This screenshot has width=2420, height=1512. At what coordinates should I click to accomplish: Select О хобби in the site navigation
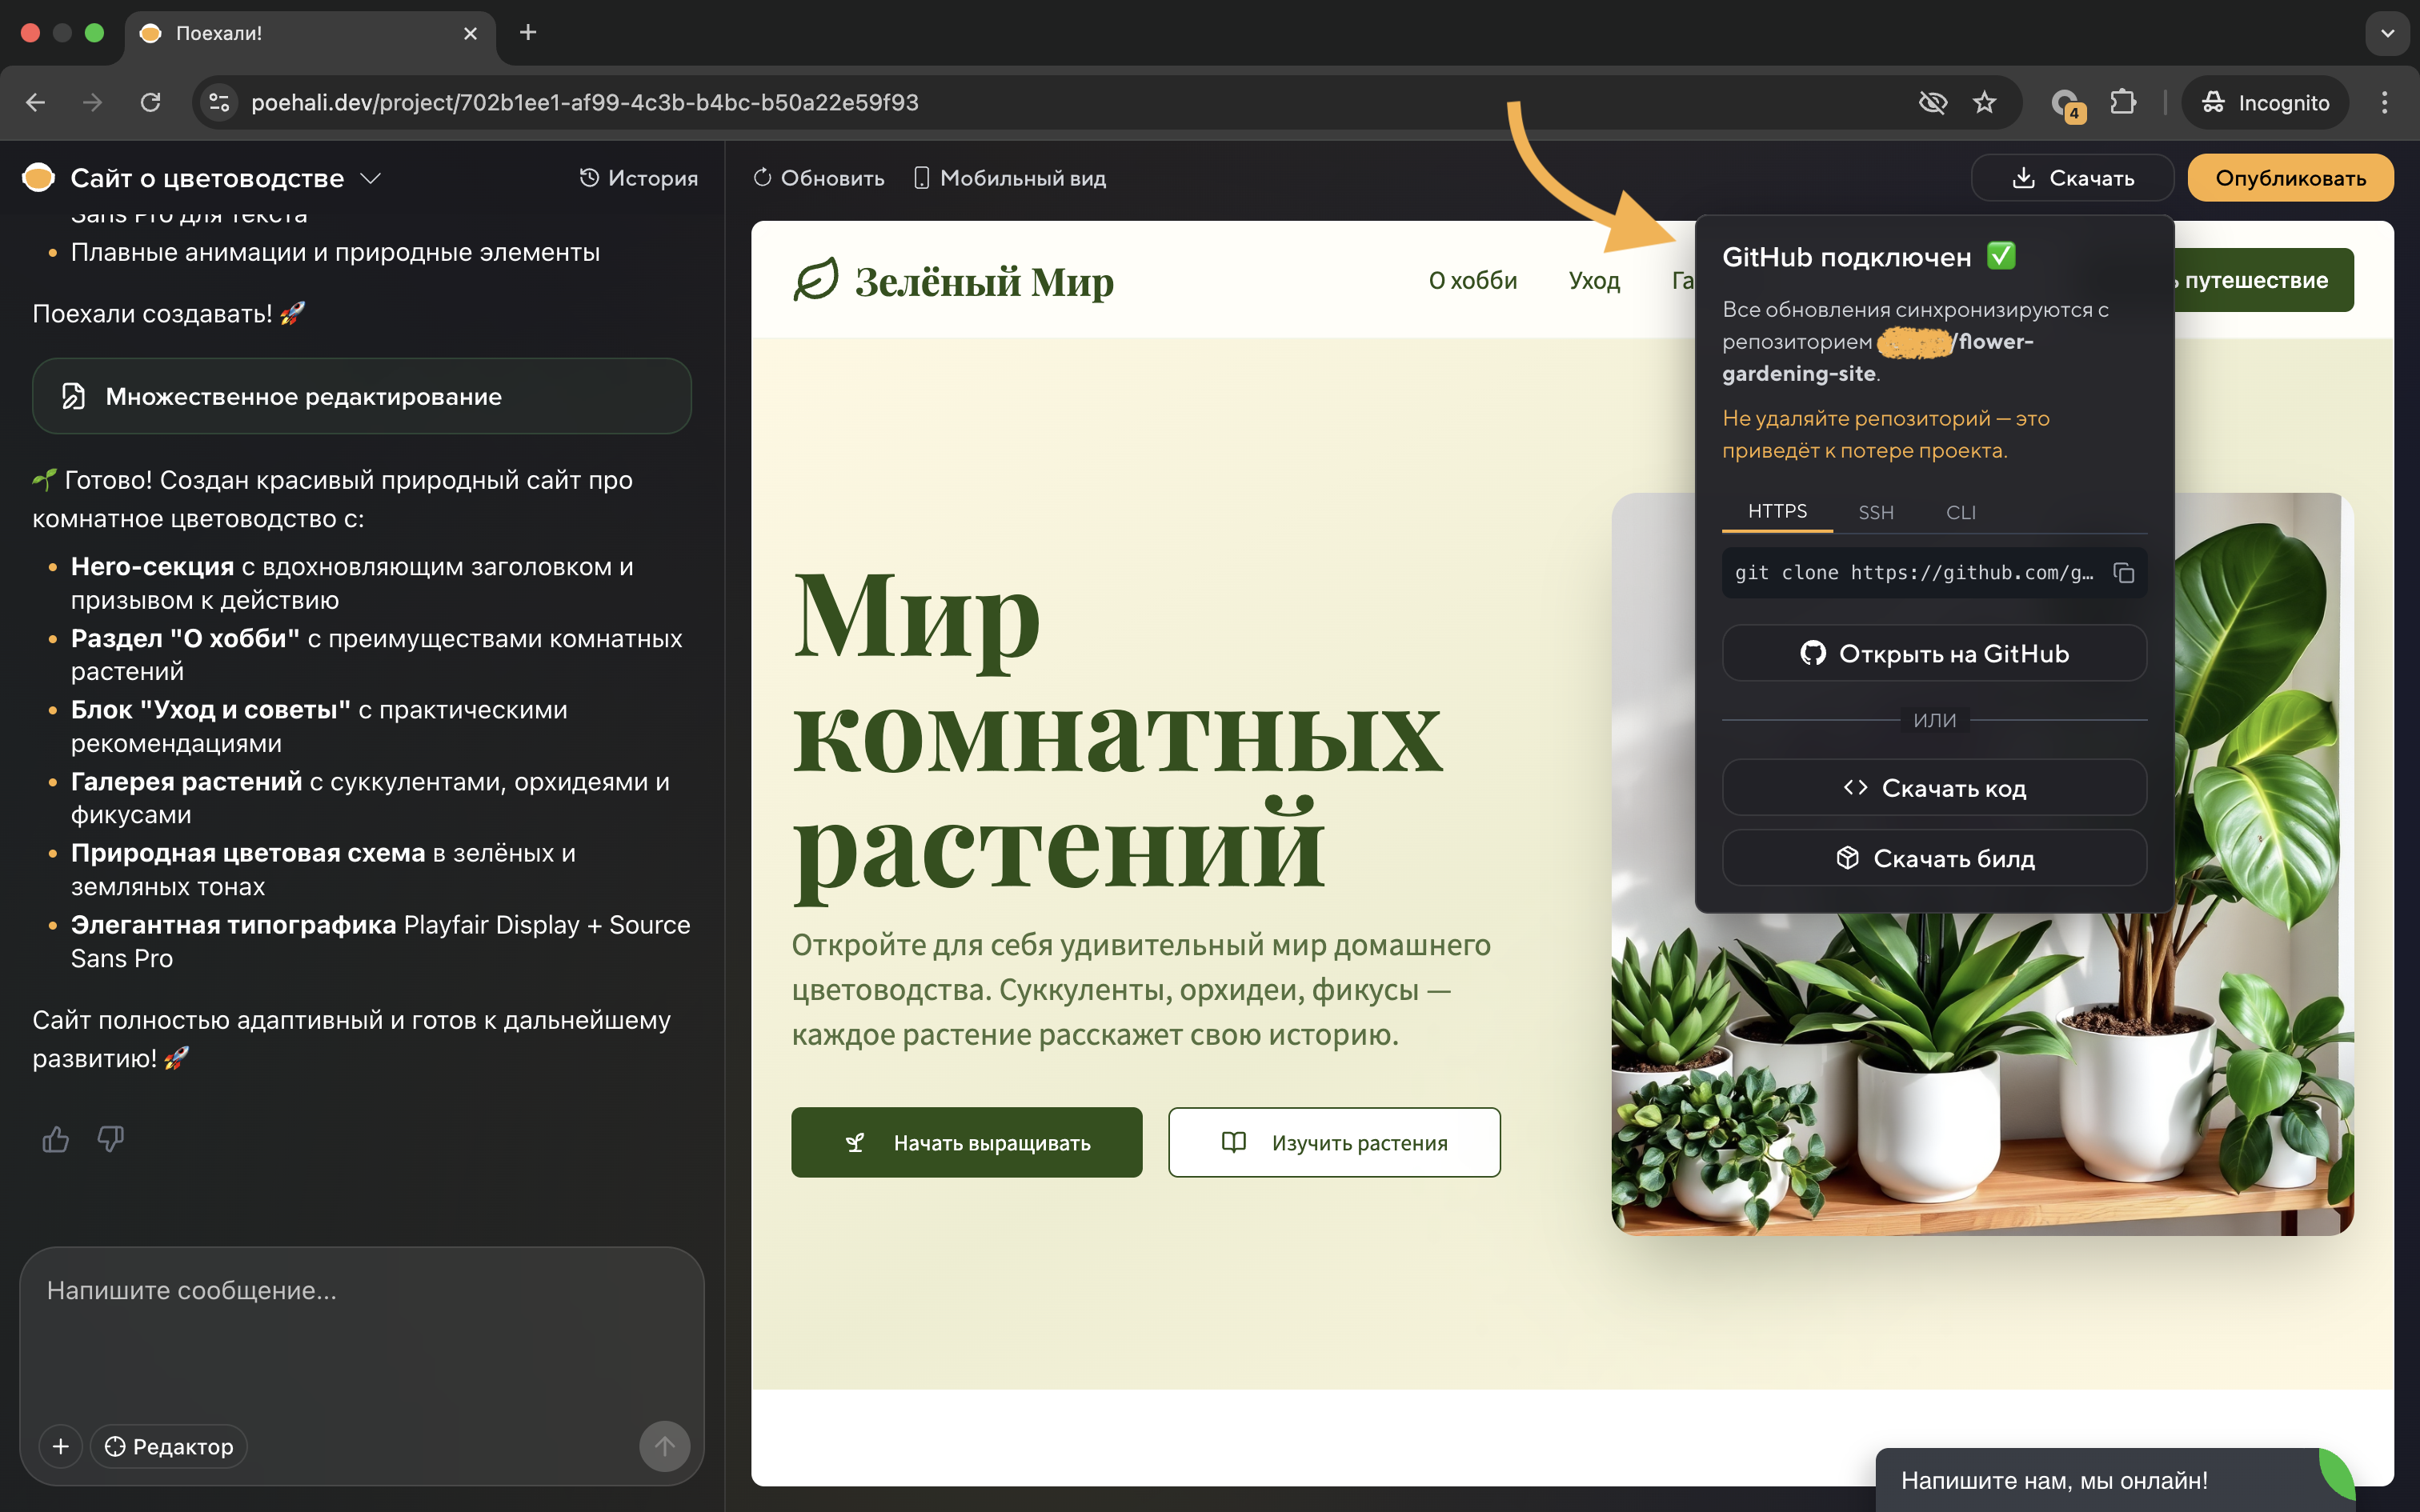pyautogui.click(x=1472, y=280)
